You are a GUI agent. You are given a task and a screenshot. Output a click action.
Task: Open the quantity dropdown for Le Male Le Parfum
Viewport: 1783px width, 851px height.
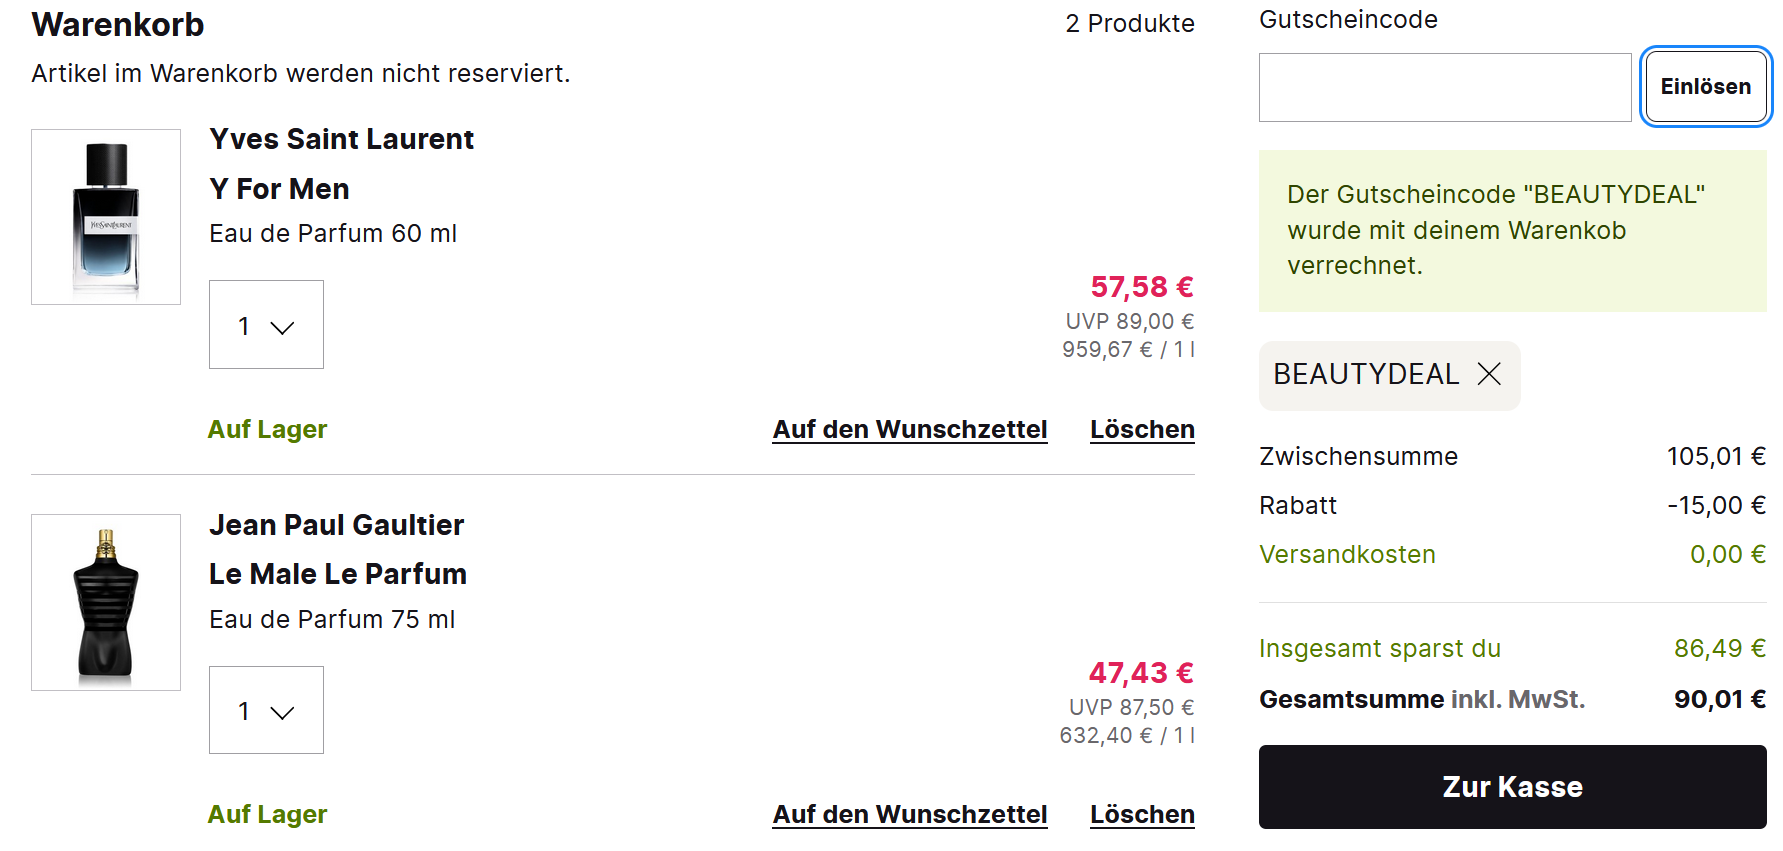coord(266,710)
